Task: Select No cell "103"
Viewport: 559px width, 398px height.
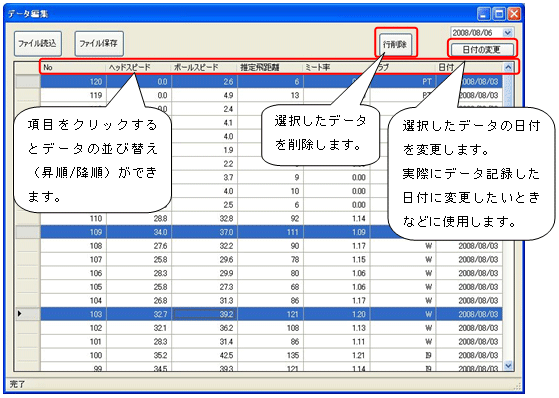Action: [x=73, y=314]
